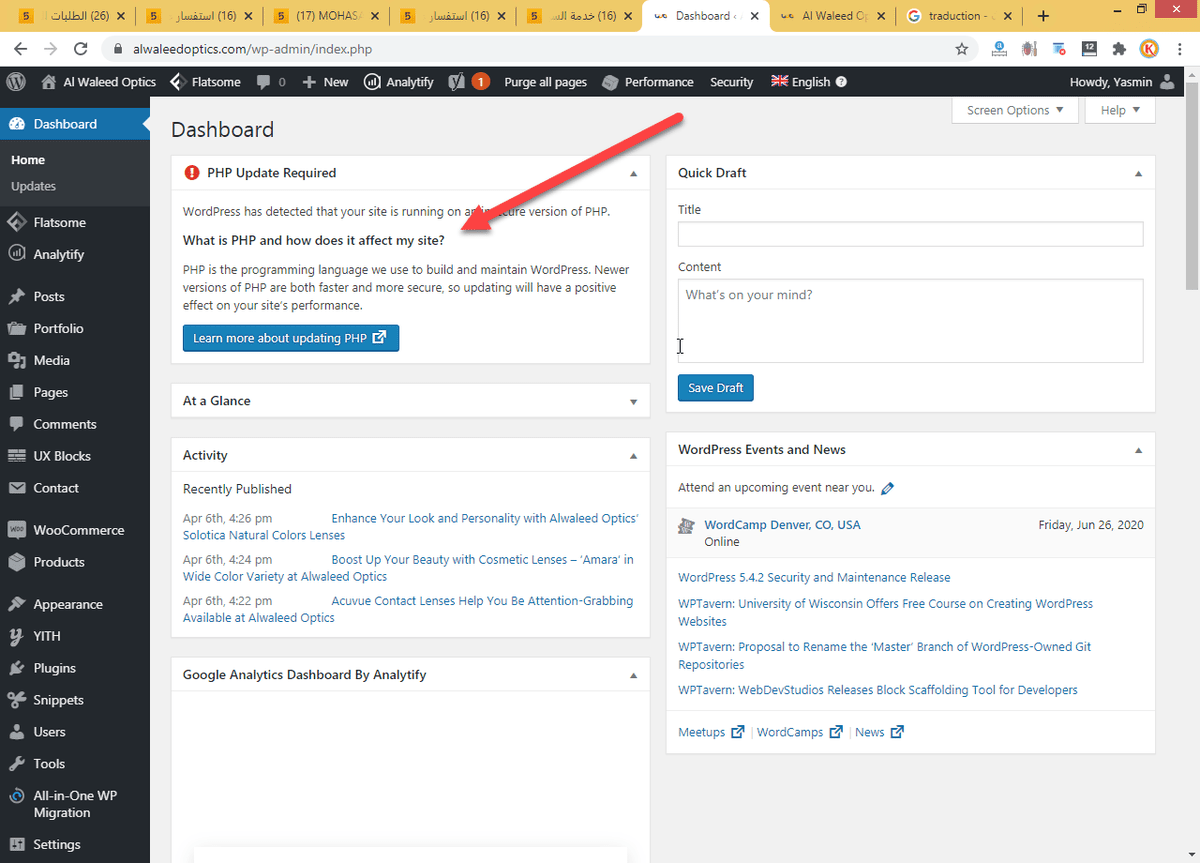The image size is (1200, 863).
Task: Click the comments bubble in admin bar
Action: (271, 82)
